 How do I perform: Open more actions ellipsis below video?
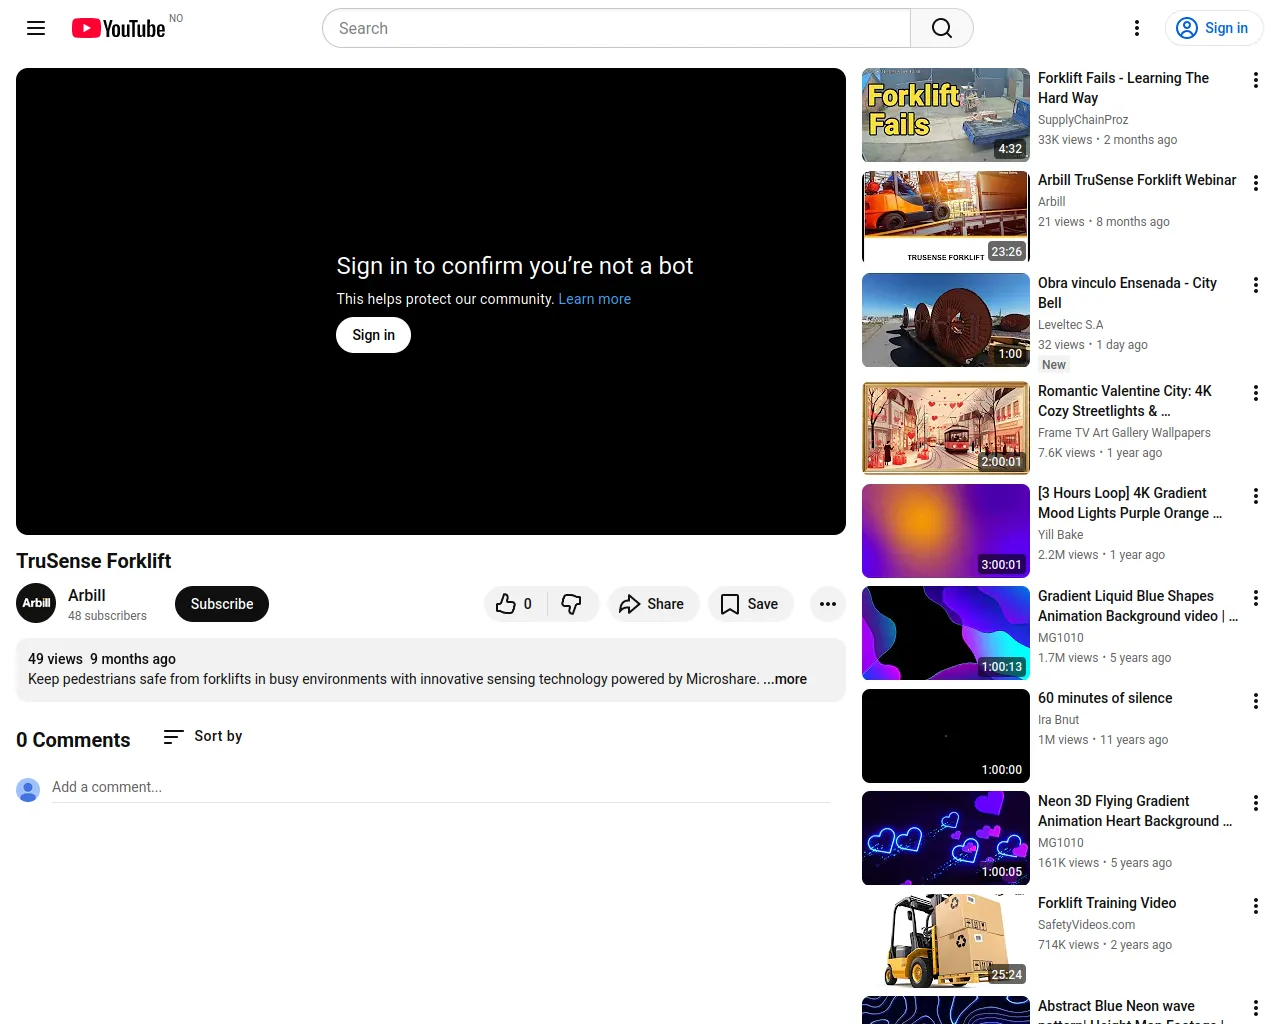click(827, 604)
